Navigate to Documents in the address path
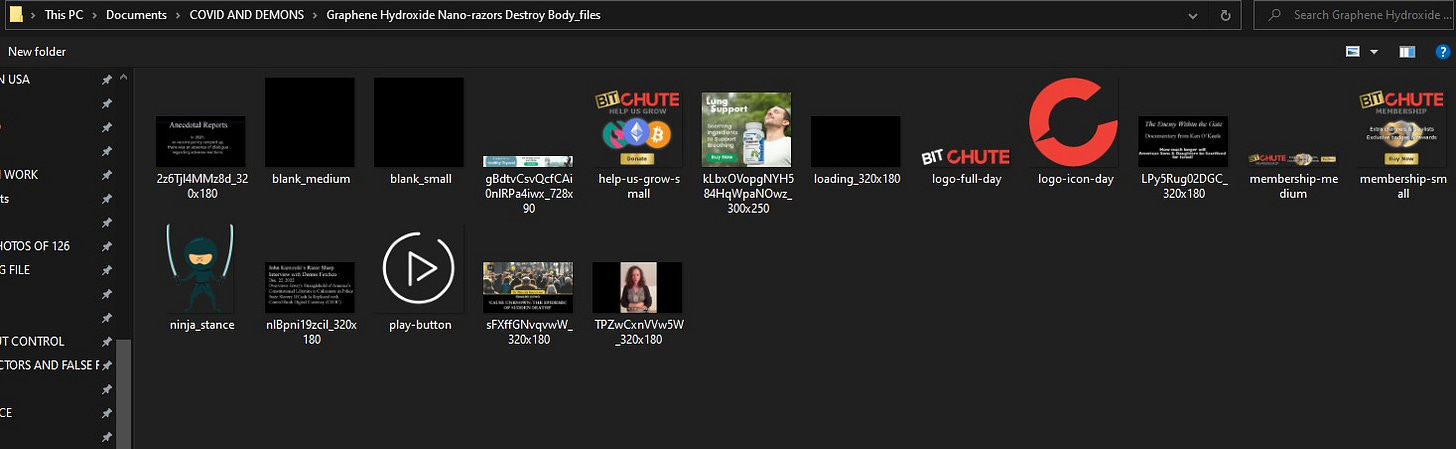1456x449 pixels. (137, 15)
